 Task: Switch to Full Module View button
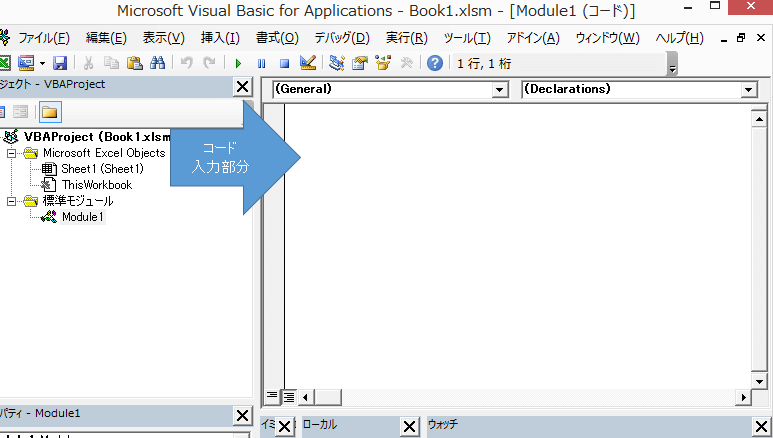[289, 397]
